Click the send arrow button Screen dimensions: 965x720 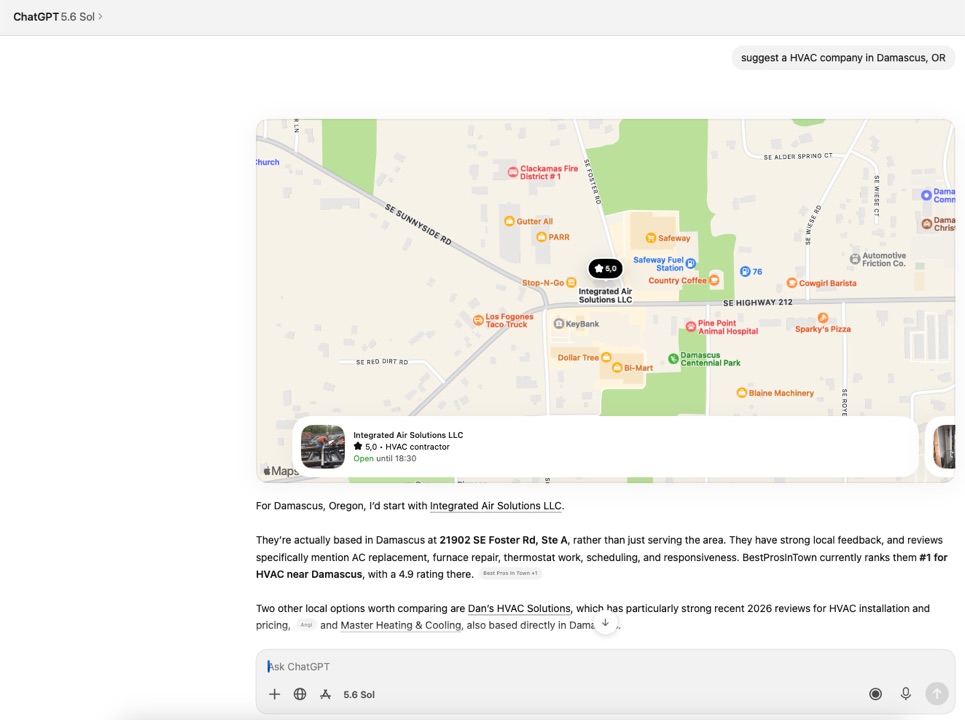coord(937,694)
